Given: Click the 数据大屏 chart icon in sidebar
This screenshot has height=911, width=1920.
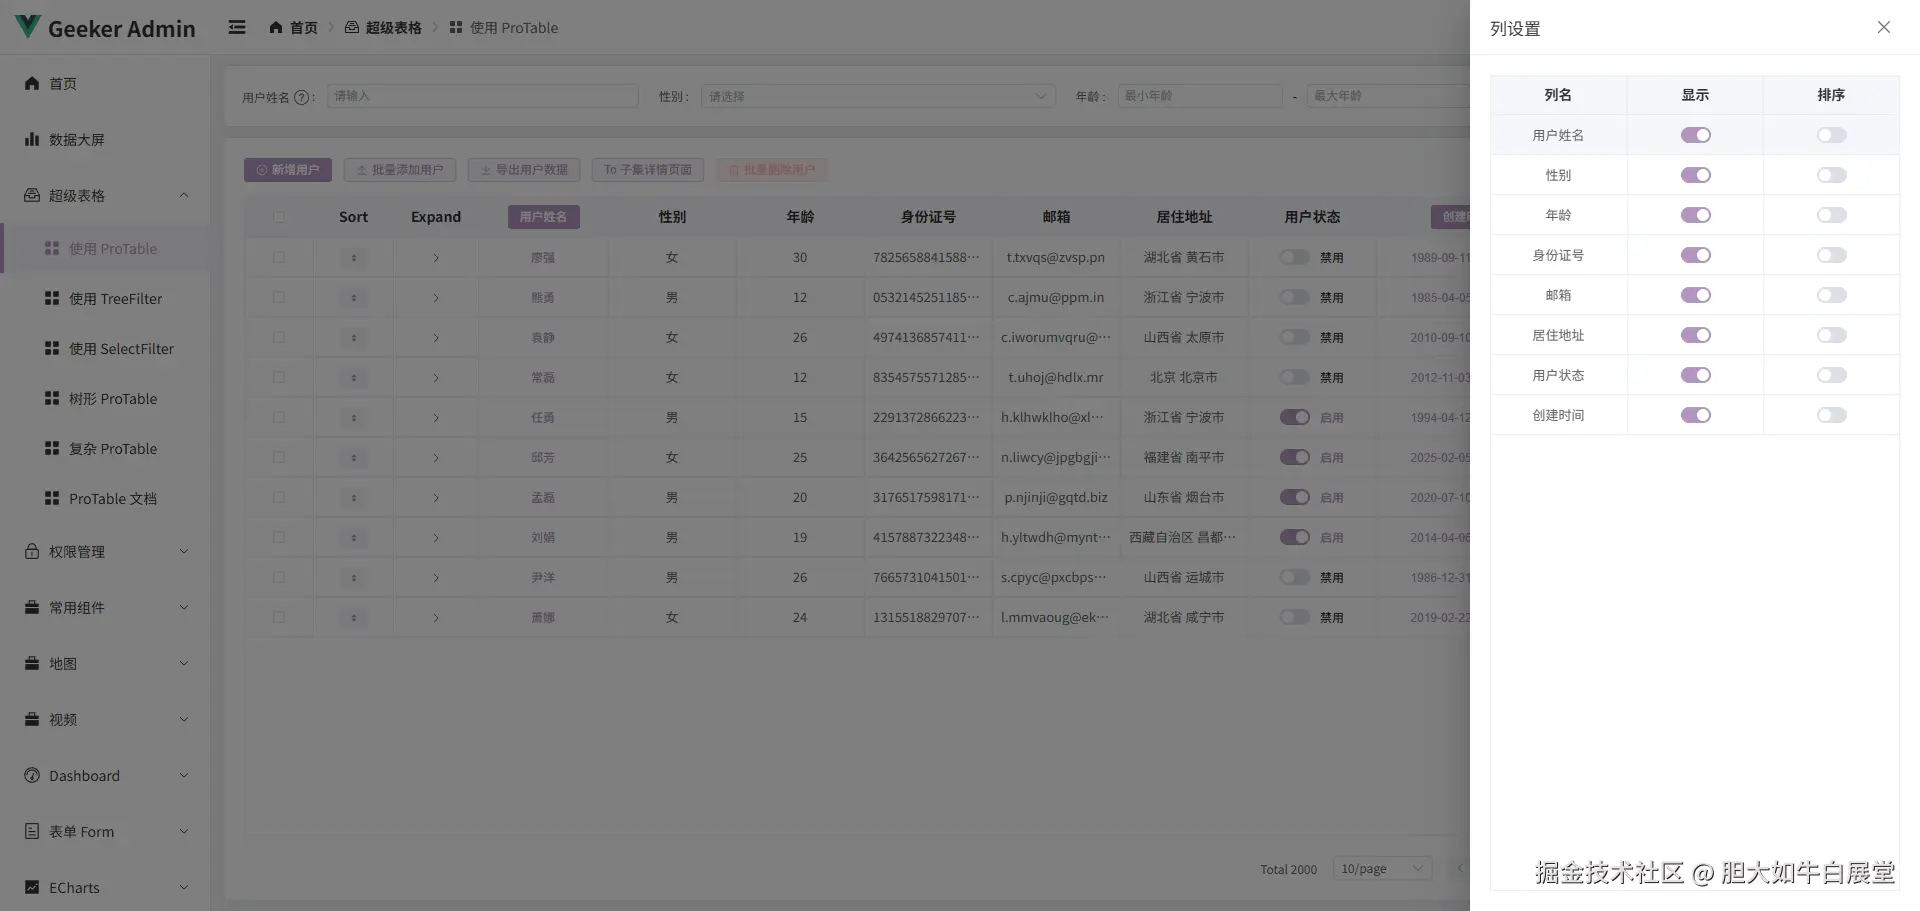Looking at the screenshot, I should [x=32, y=139].
